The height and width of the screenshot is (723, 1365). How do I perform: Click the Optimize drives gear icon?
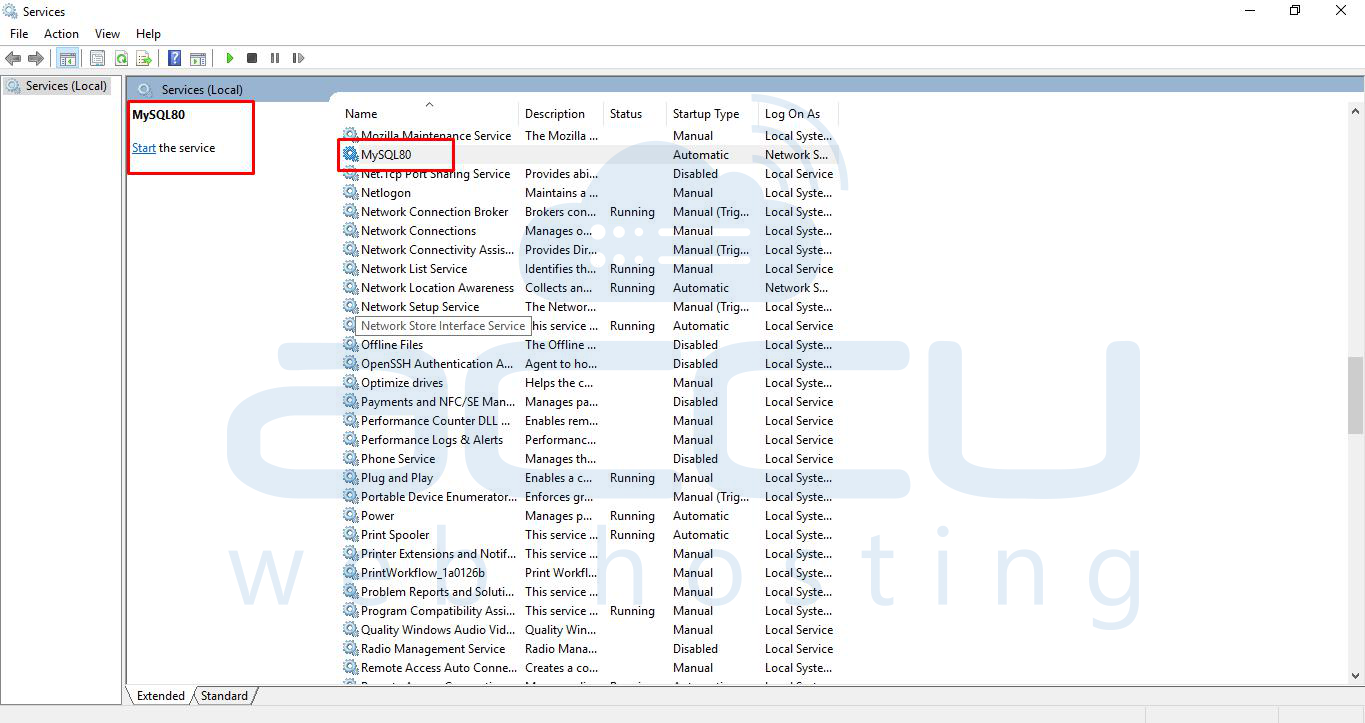350,382
